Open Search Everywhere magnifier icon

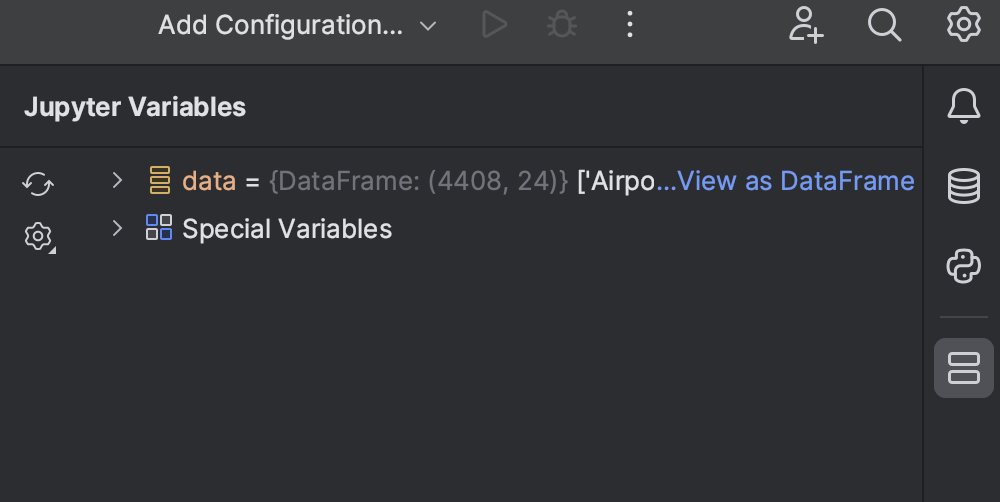click(x=884, y=25)
